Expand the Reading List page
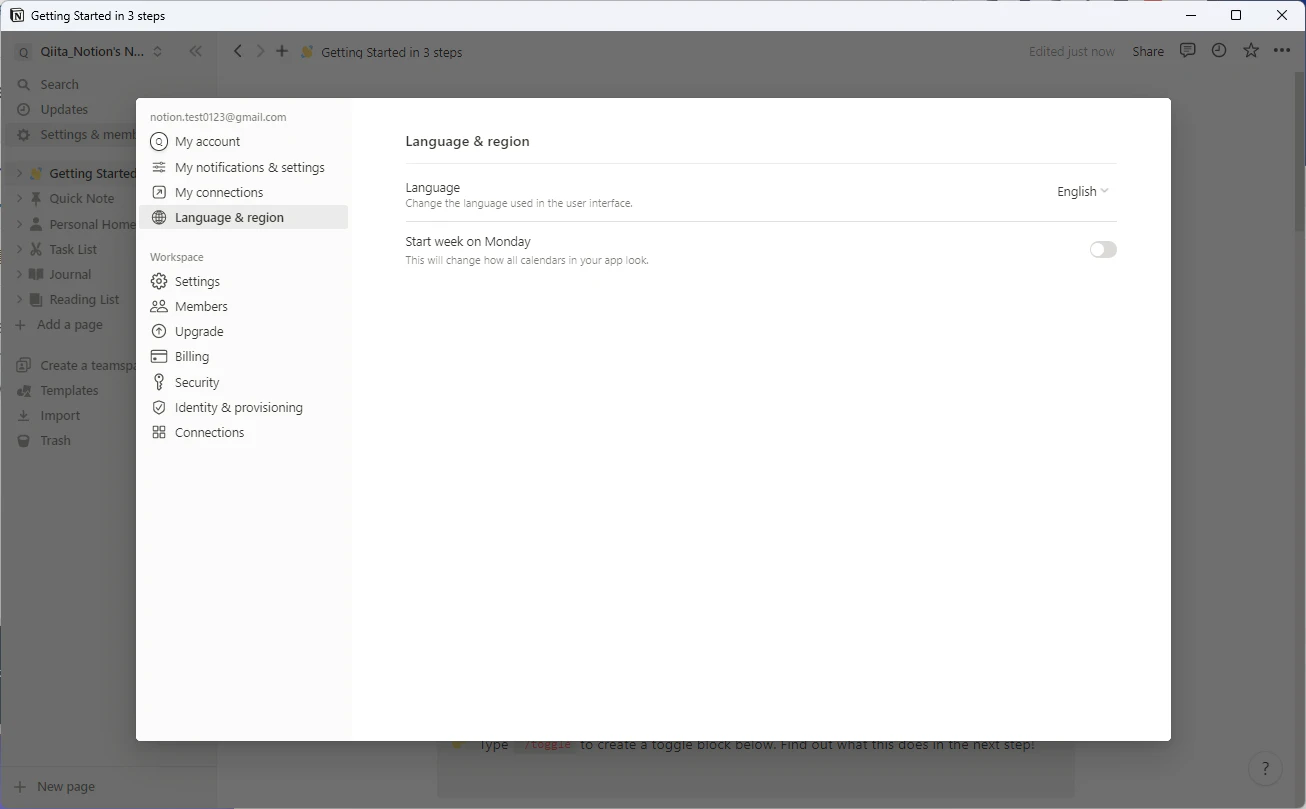The width and height of the screenshot is (1306, 809). (19, 299)
